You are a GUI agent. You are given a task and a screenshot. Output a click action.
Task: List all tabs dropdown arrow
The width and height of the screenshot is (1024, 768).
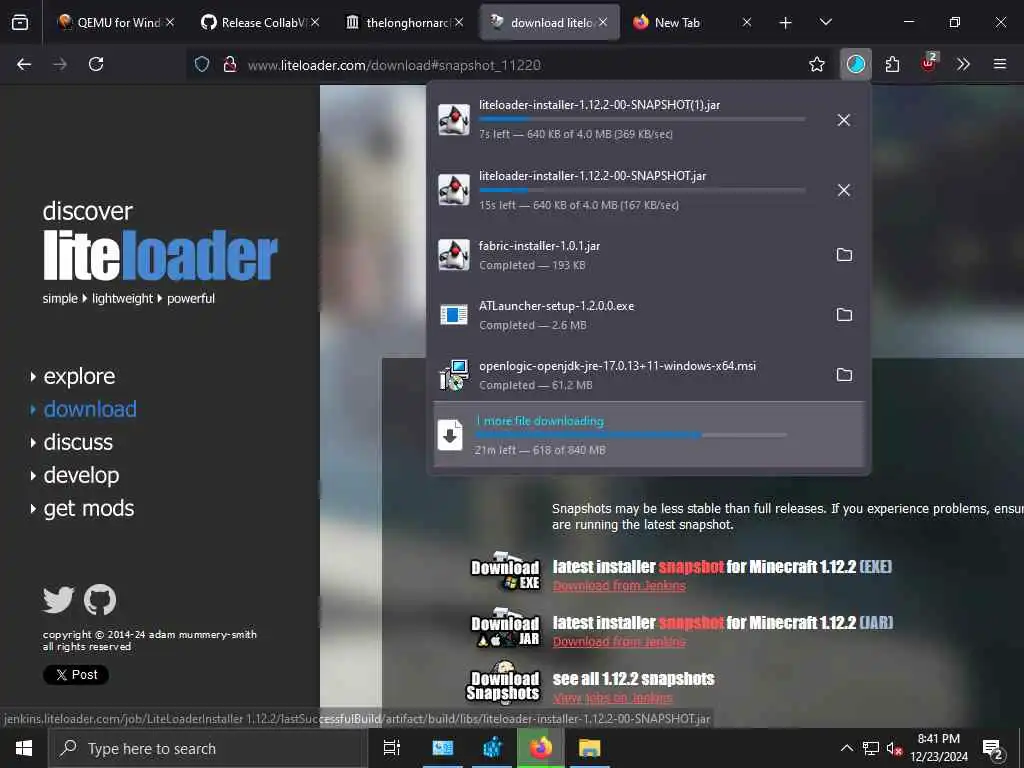pos(825,22)
